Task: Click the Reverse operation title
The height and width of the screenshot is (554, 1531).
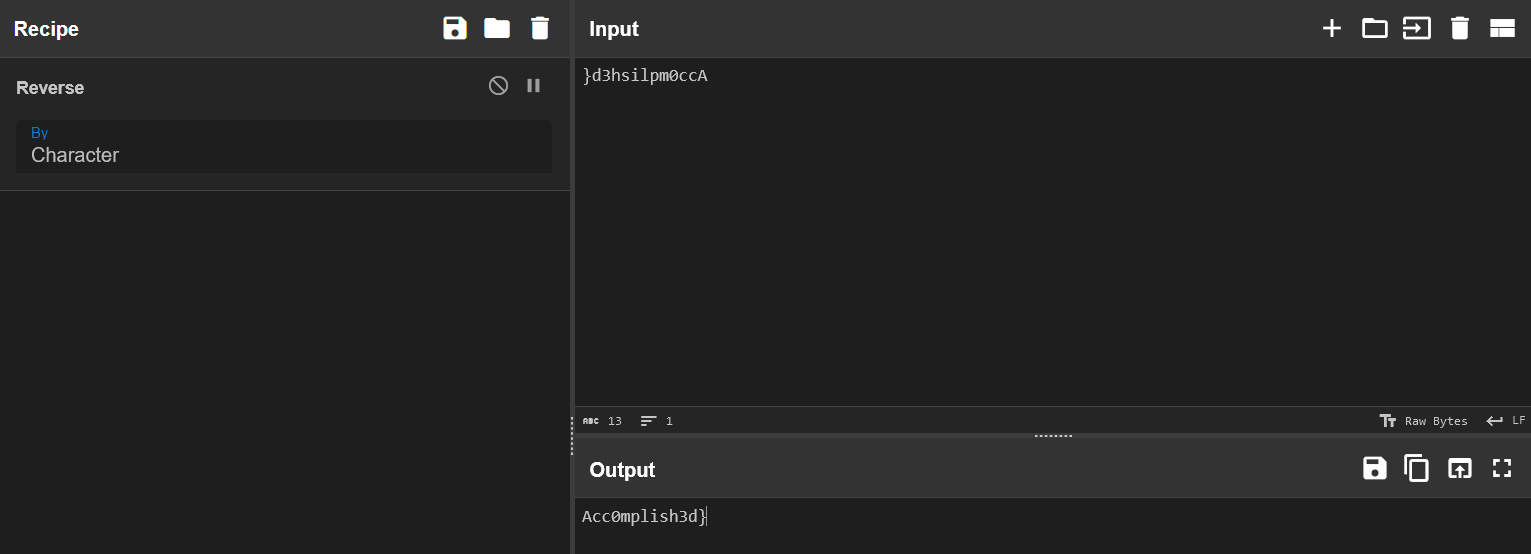Action: pyautogui.click(x=50, y=88)
